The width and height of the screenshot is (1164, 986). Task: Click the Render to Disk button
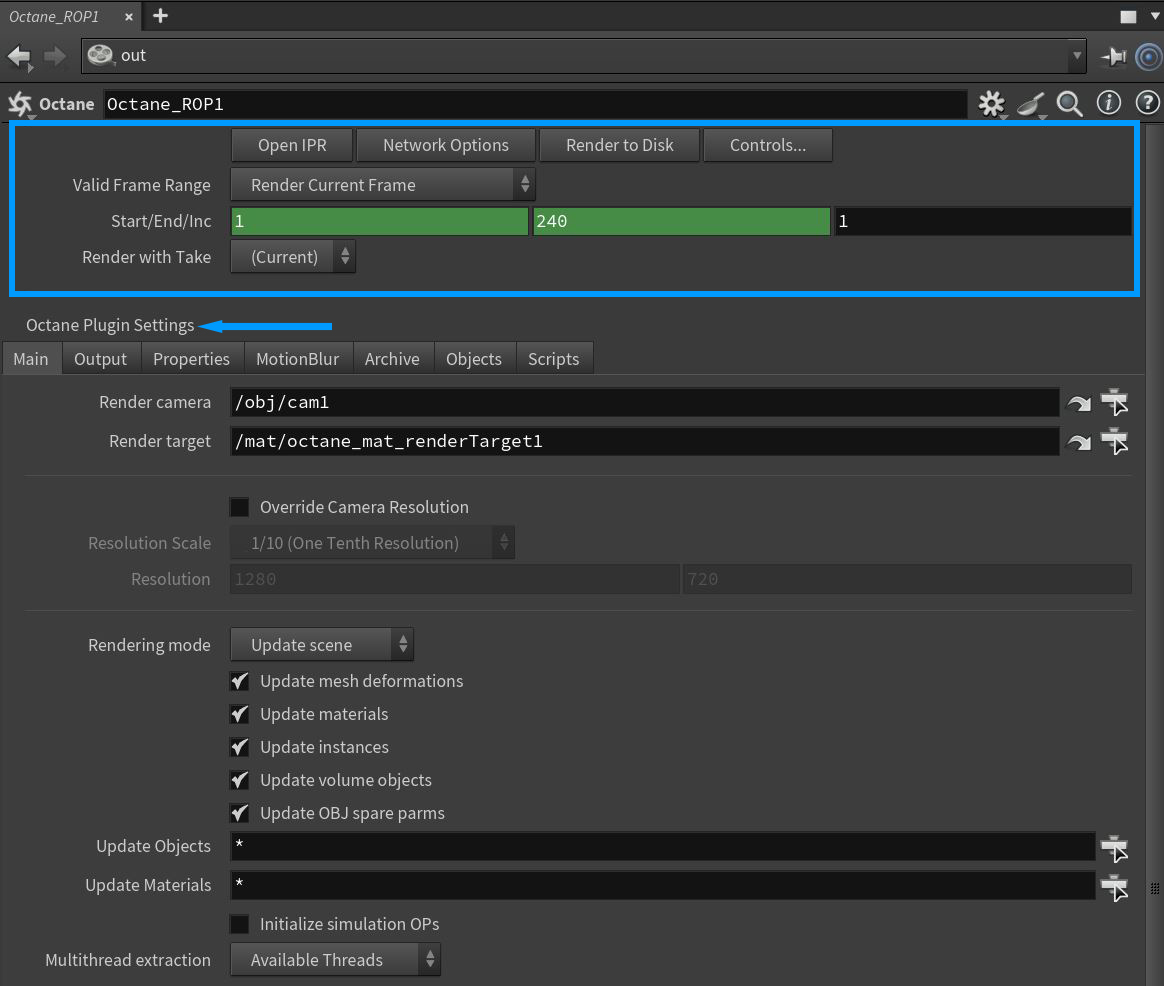click(x=619, y=145)
